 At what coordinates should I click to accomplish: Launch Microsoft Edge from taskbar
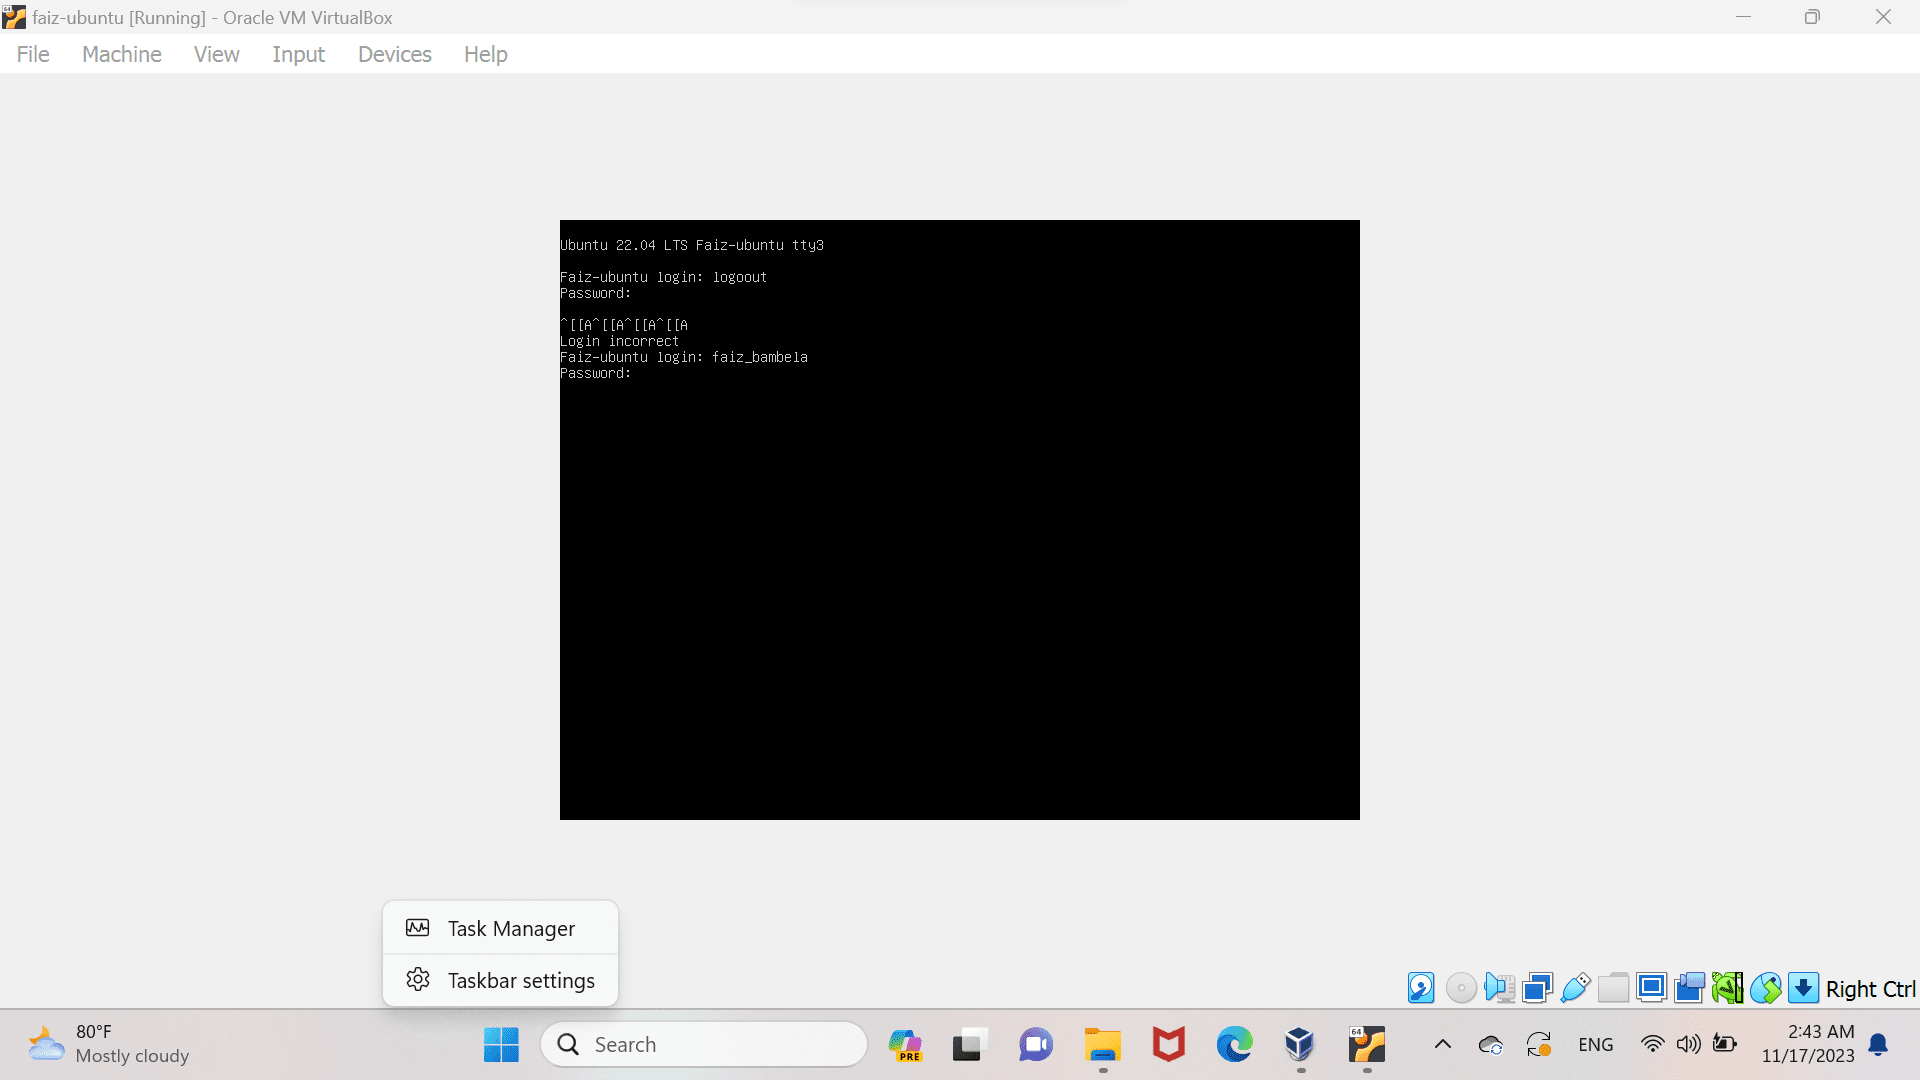1234,1045
